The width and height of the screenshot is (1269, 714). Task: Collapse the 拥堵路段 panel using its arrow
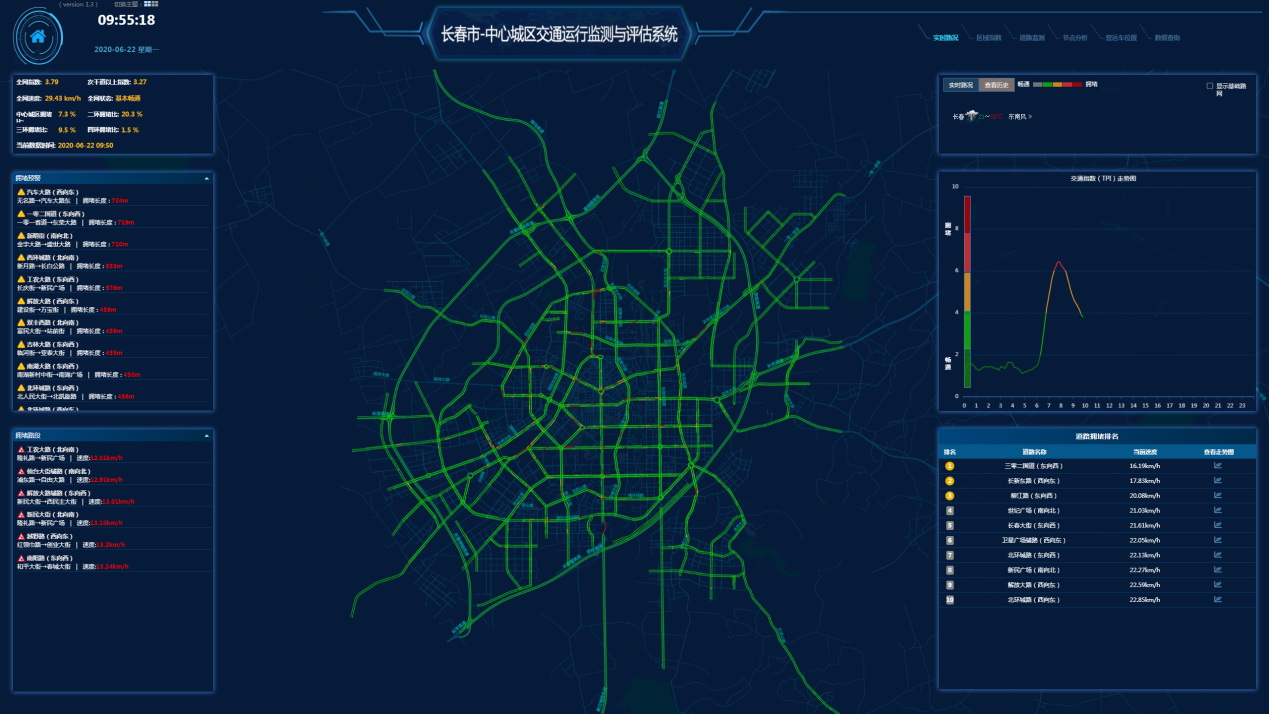206,436
